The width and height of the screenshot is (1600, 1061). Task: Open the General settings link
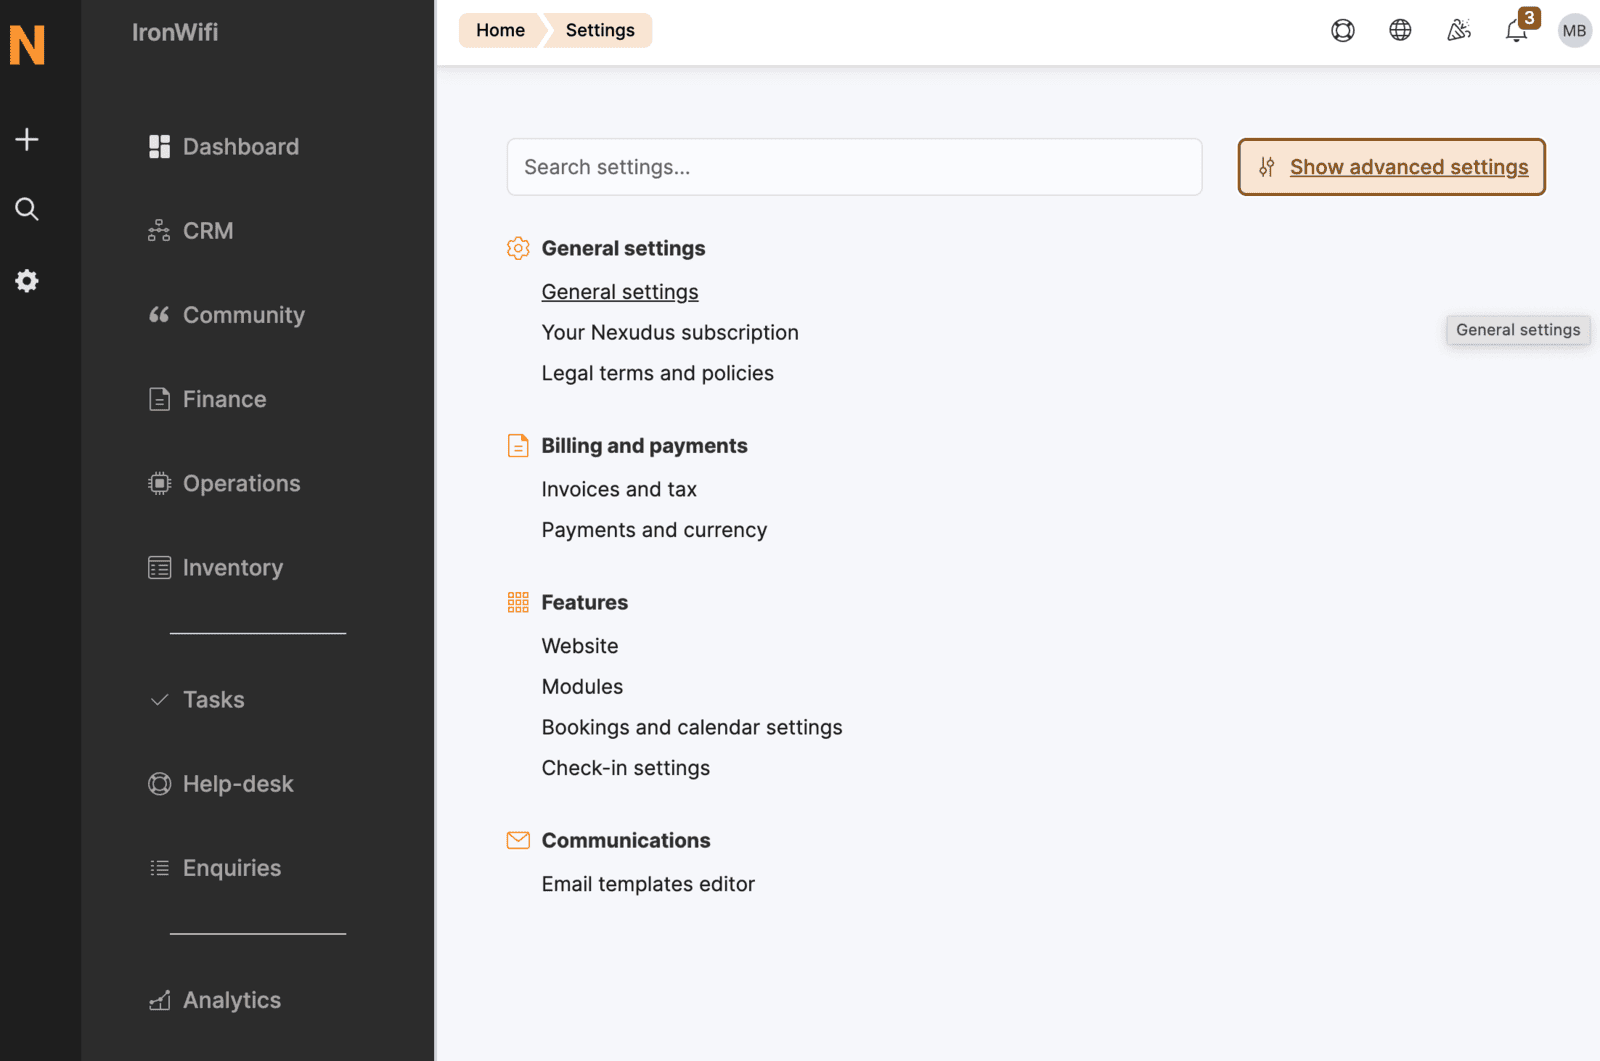[x=619, y=291]
